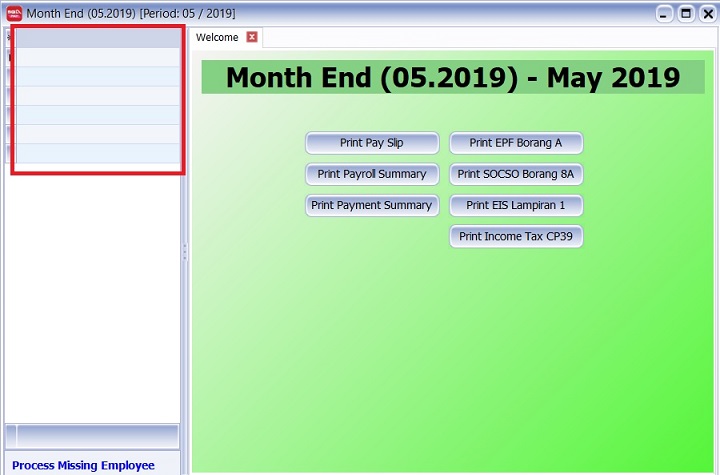
Task: Click Print SOCSO Borang 8A
Action: (x=515, y=174)
